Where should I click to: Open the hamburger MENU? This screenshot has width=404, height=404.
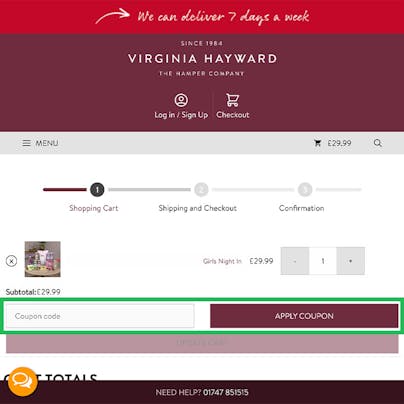click(40, 143)
